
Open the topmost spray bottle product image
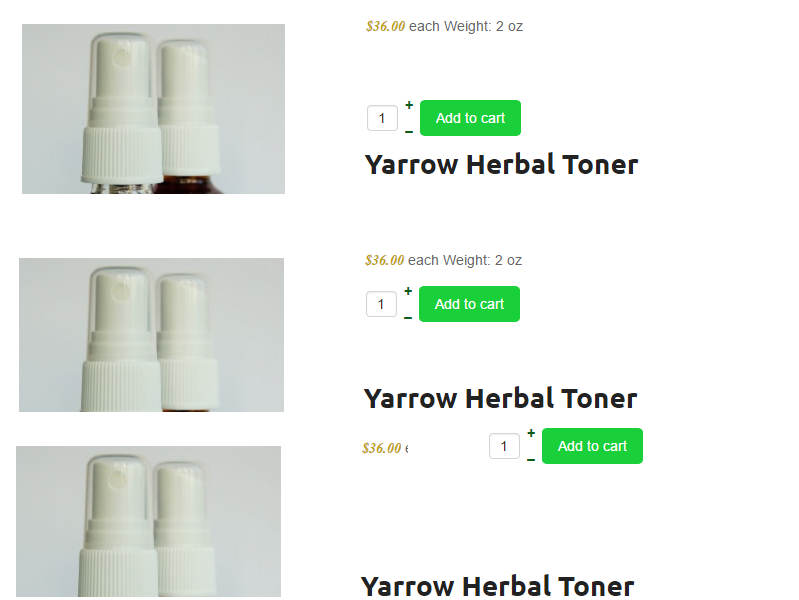point(153,109)
